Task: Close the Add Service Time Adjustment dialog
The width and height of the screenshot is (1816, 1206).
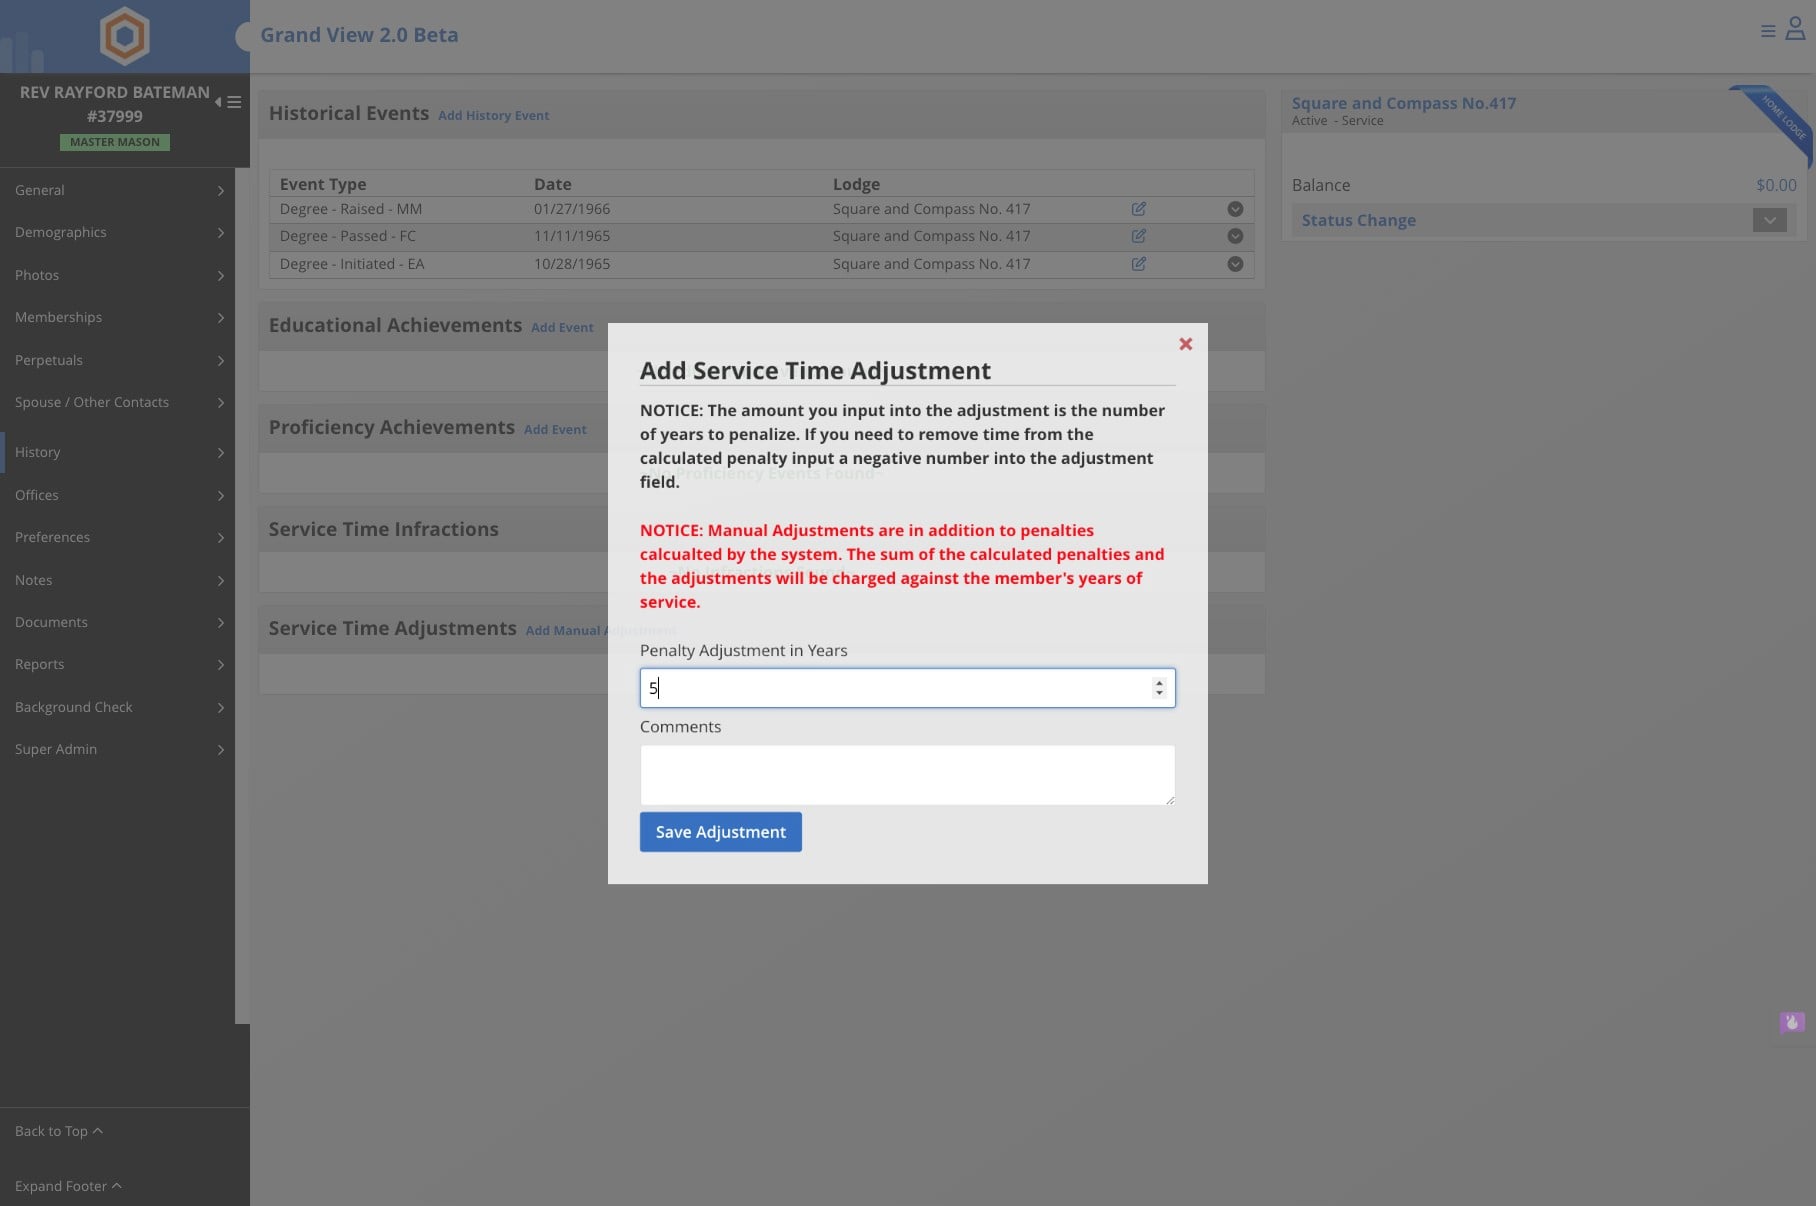Action: tap(1185, 344)
